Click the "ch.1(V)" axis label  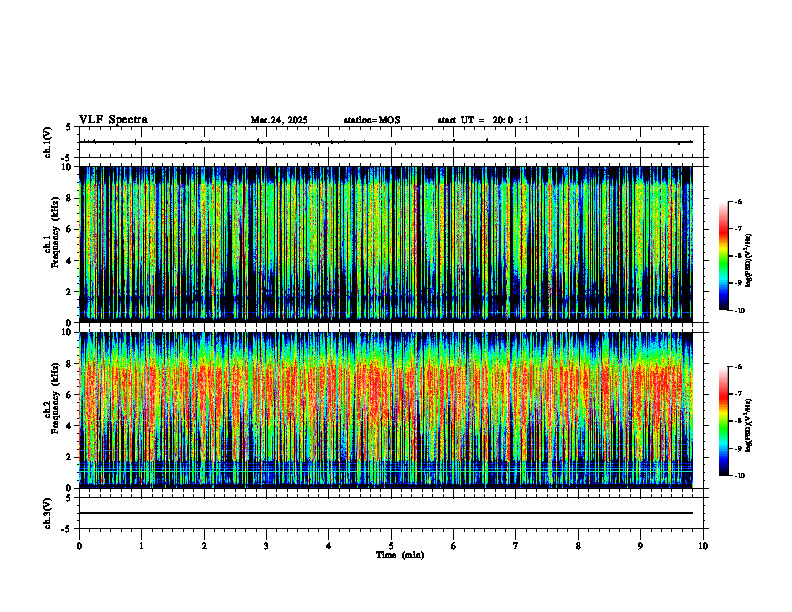click(x=48, y=142)
